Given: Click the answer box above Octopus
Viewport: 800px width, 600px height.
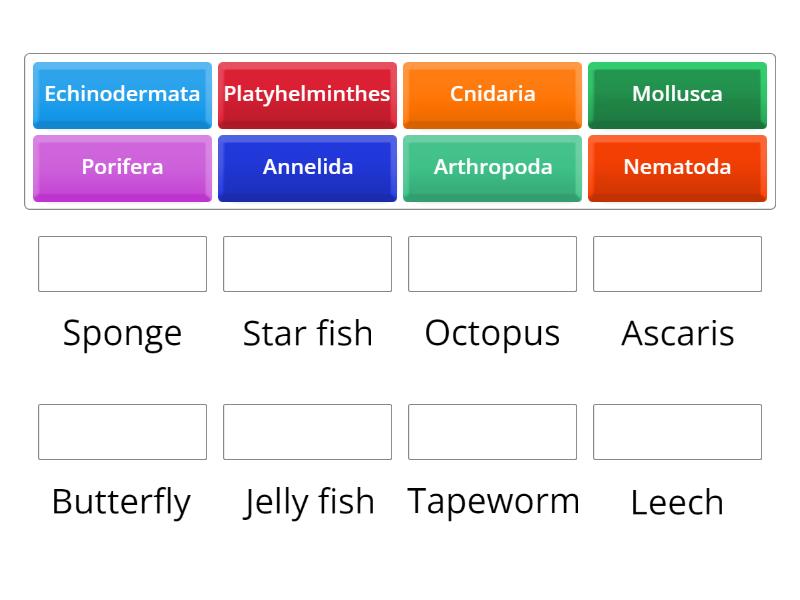Looking at the screenshot, I should (x=492, y=264).
